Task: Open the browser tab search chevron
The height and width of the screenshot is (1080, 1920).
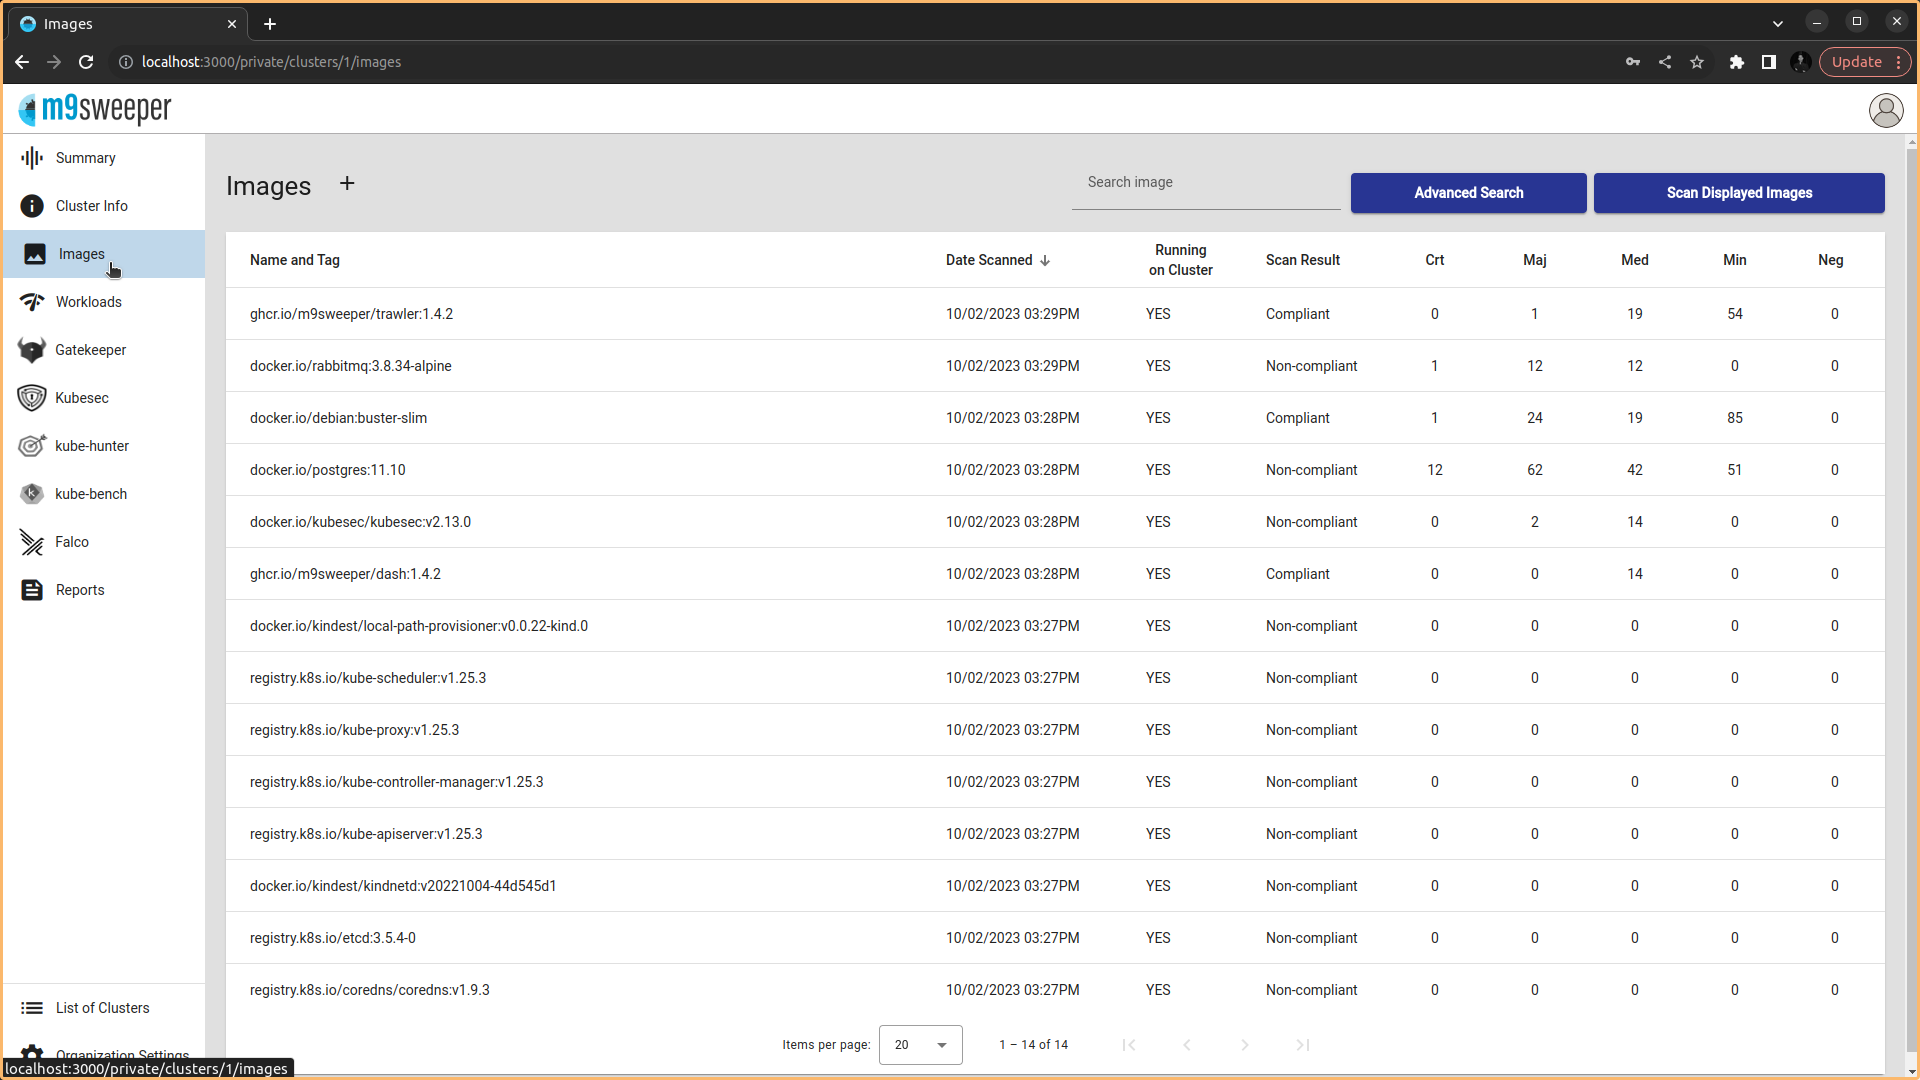Action: tap(1777, 23)
